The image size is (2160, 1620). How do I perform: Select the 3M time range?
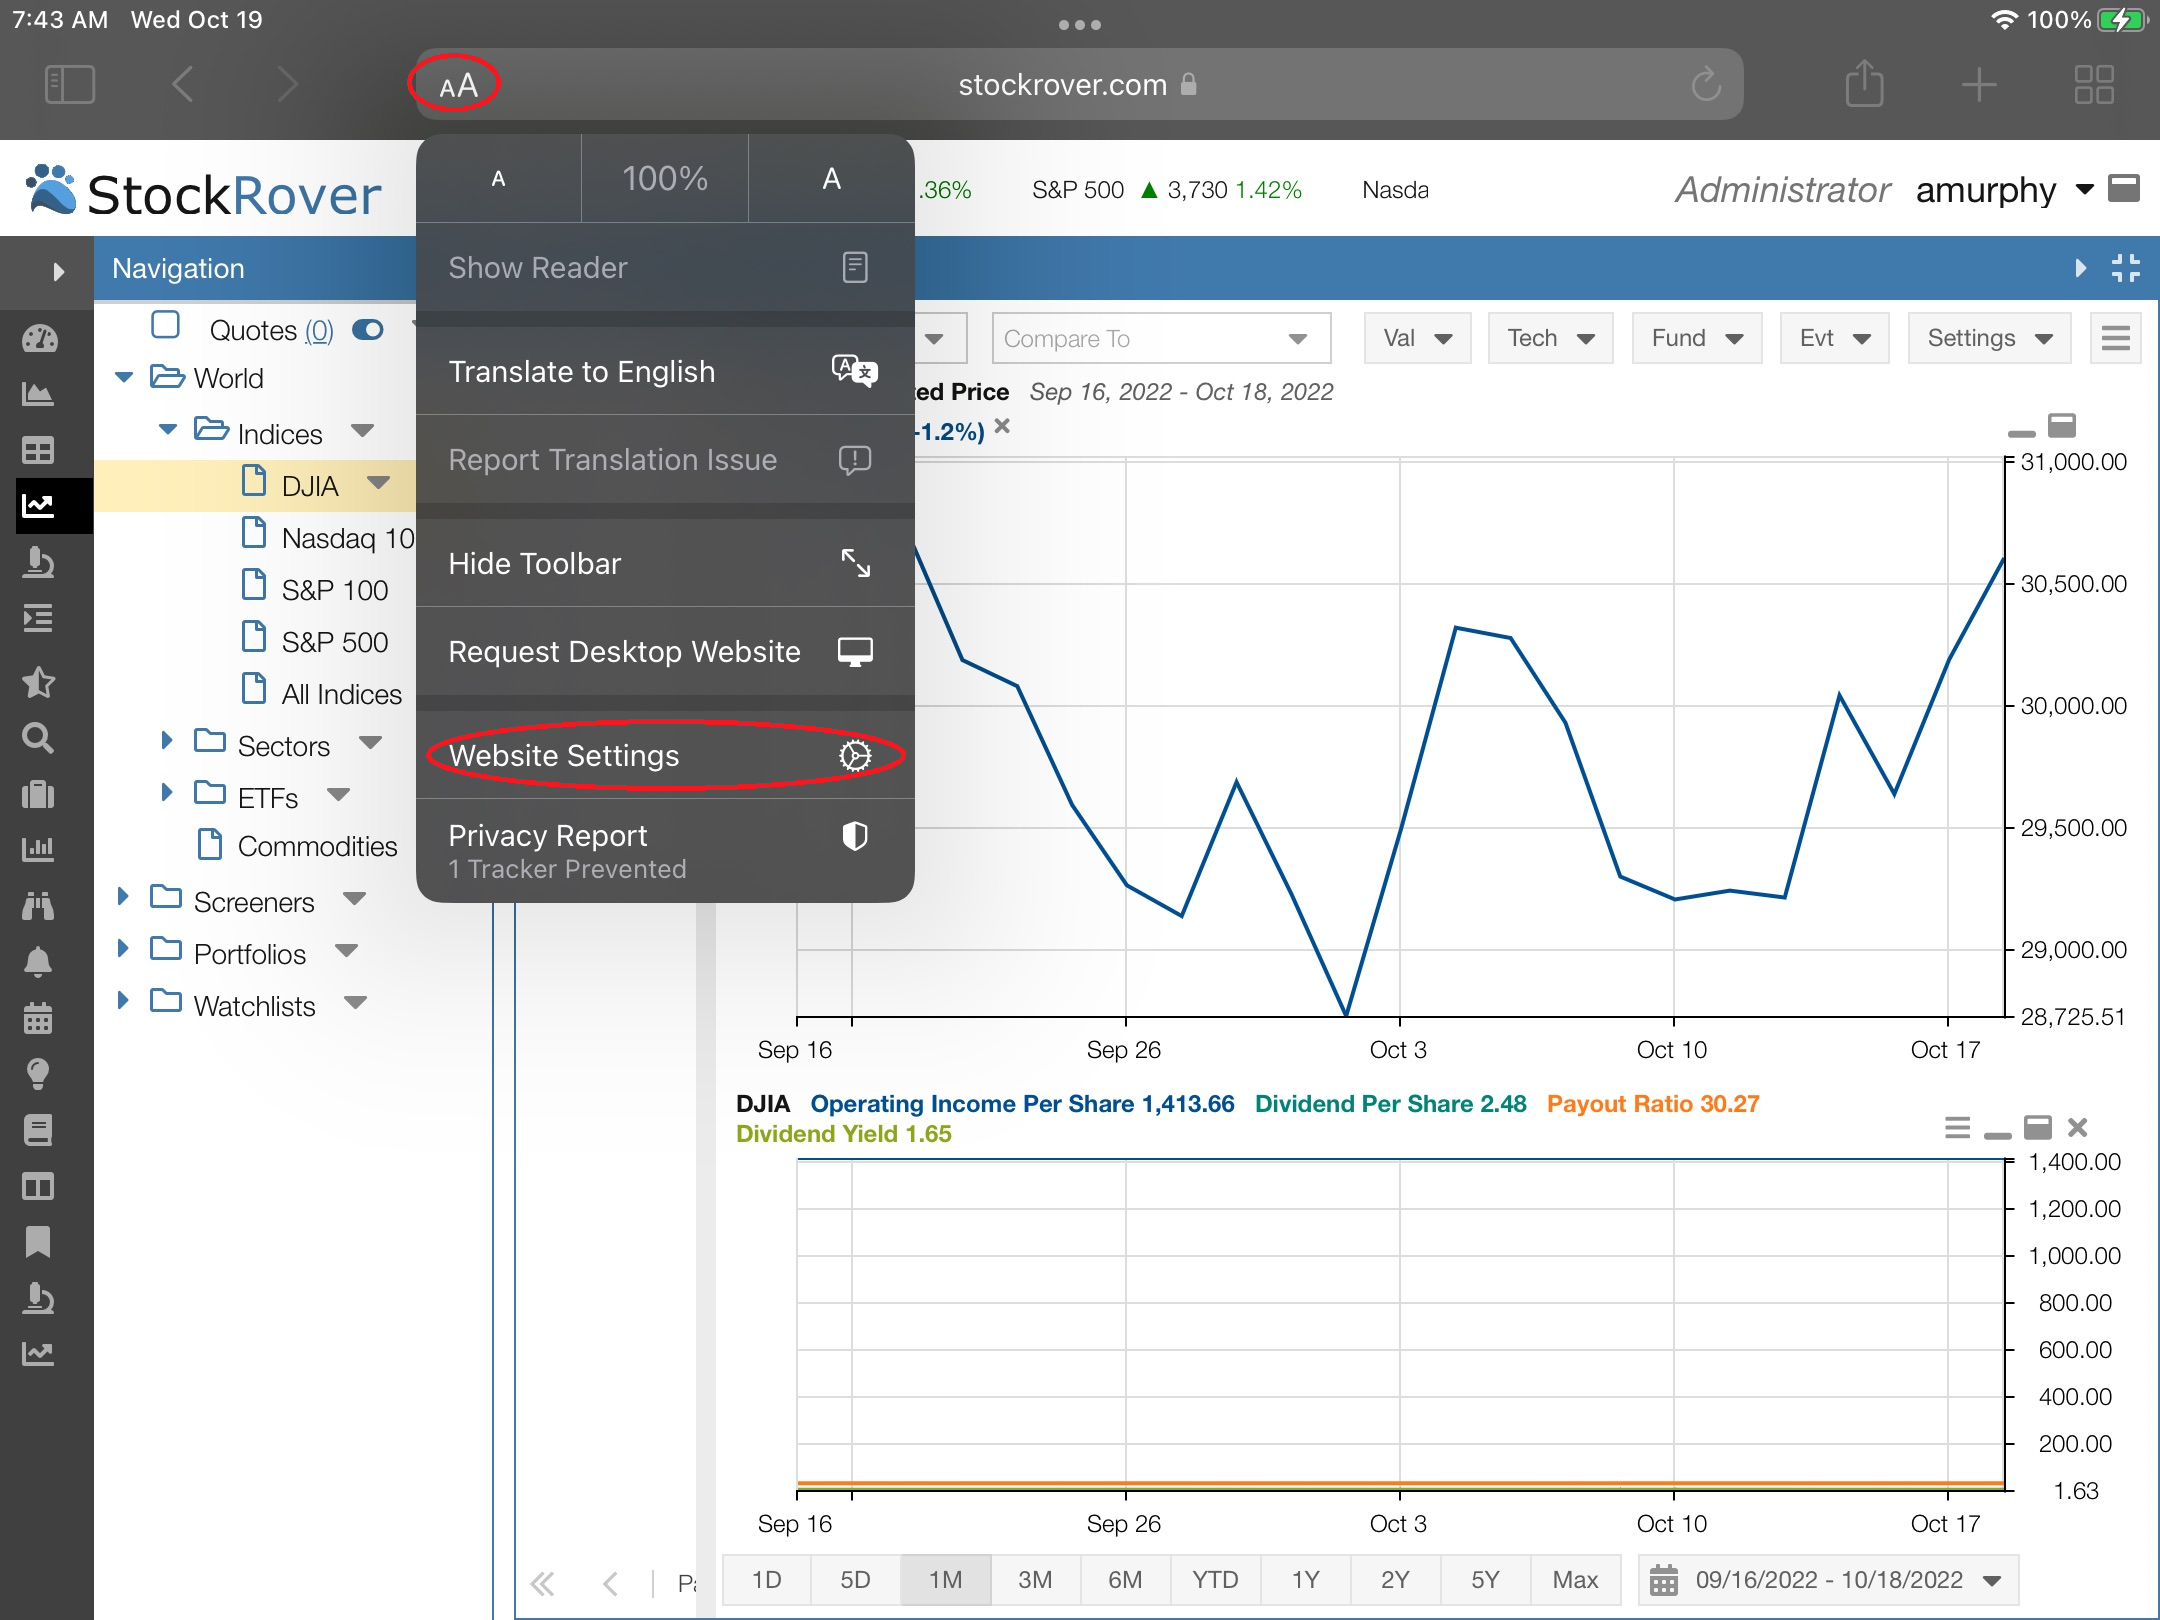[1035, 1580]
